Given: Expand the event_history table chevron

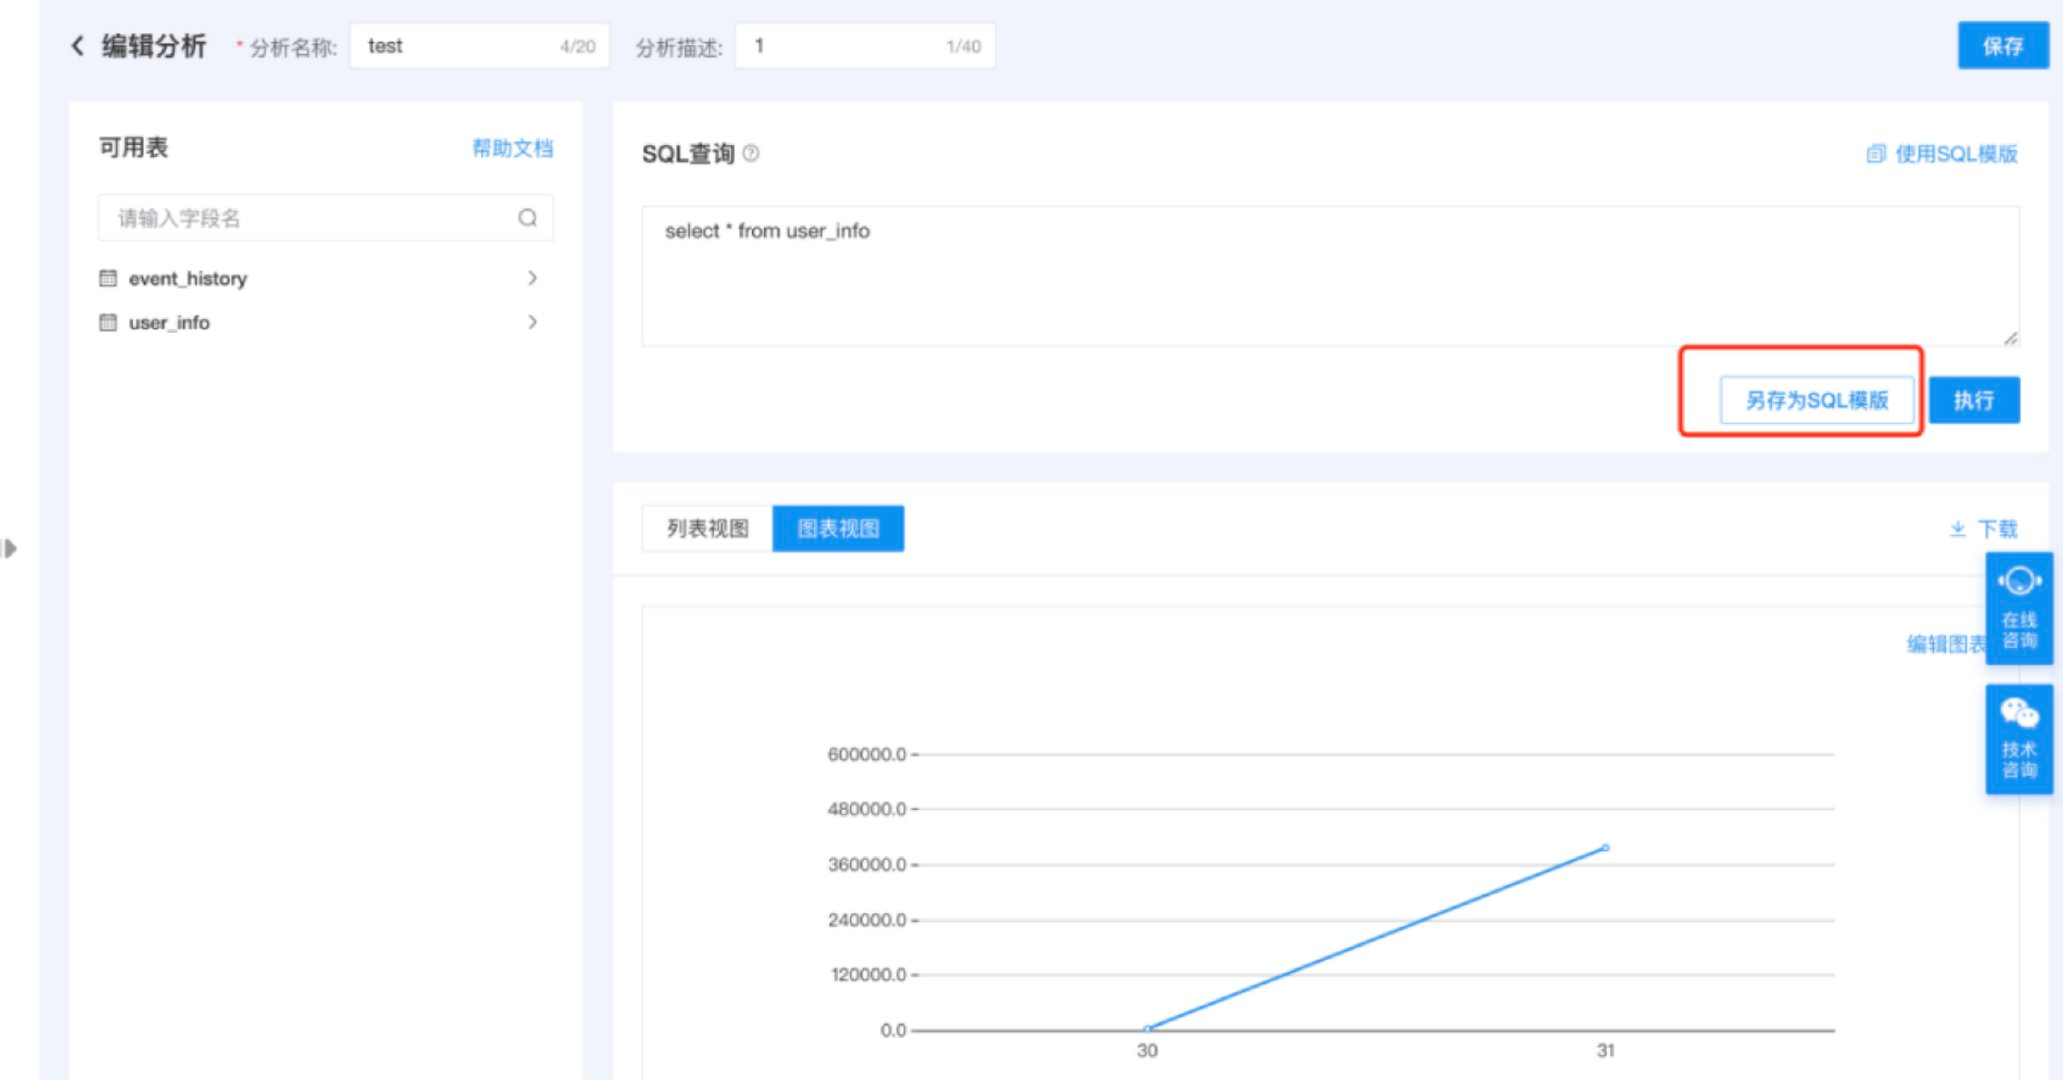Looking at the screenshot, I should point(532,278).
